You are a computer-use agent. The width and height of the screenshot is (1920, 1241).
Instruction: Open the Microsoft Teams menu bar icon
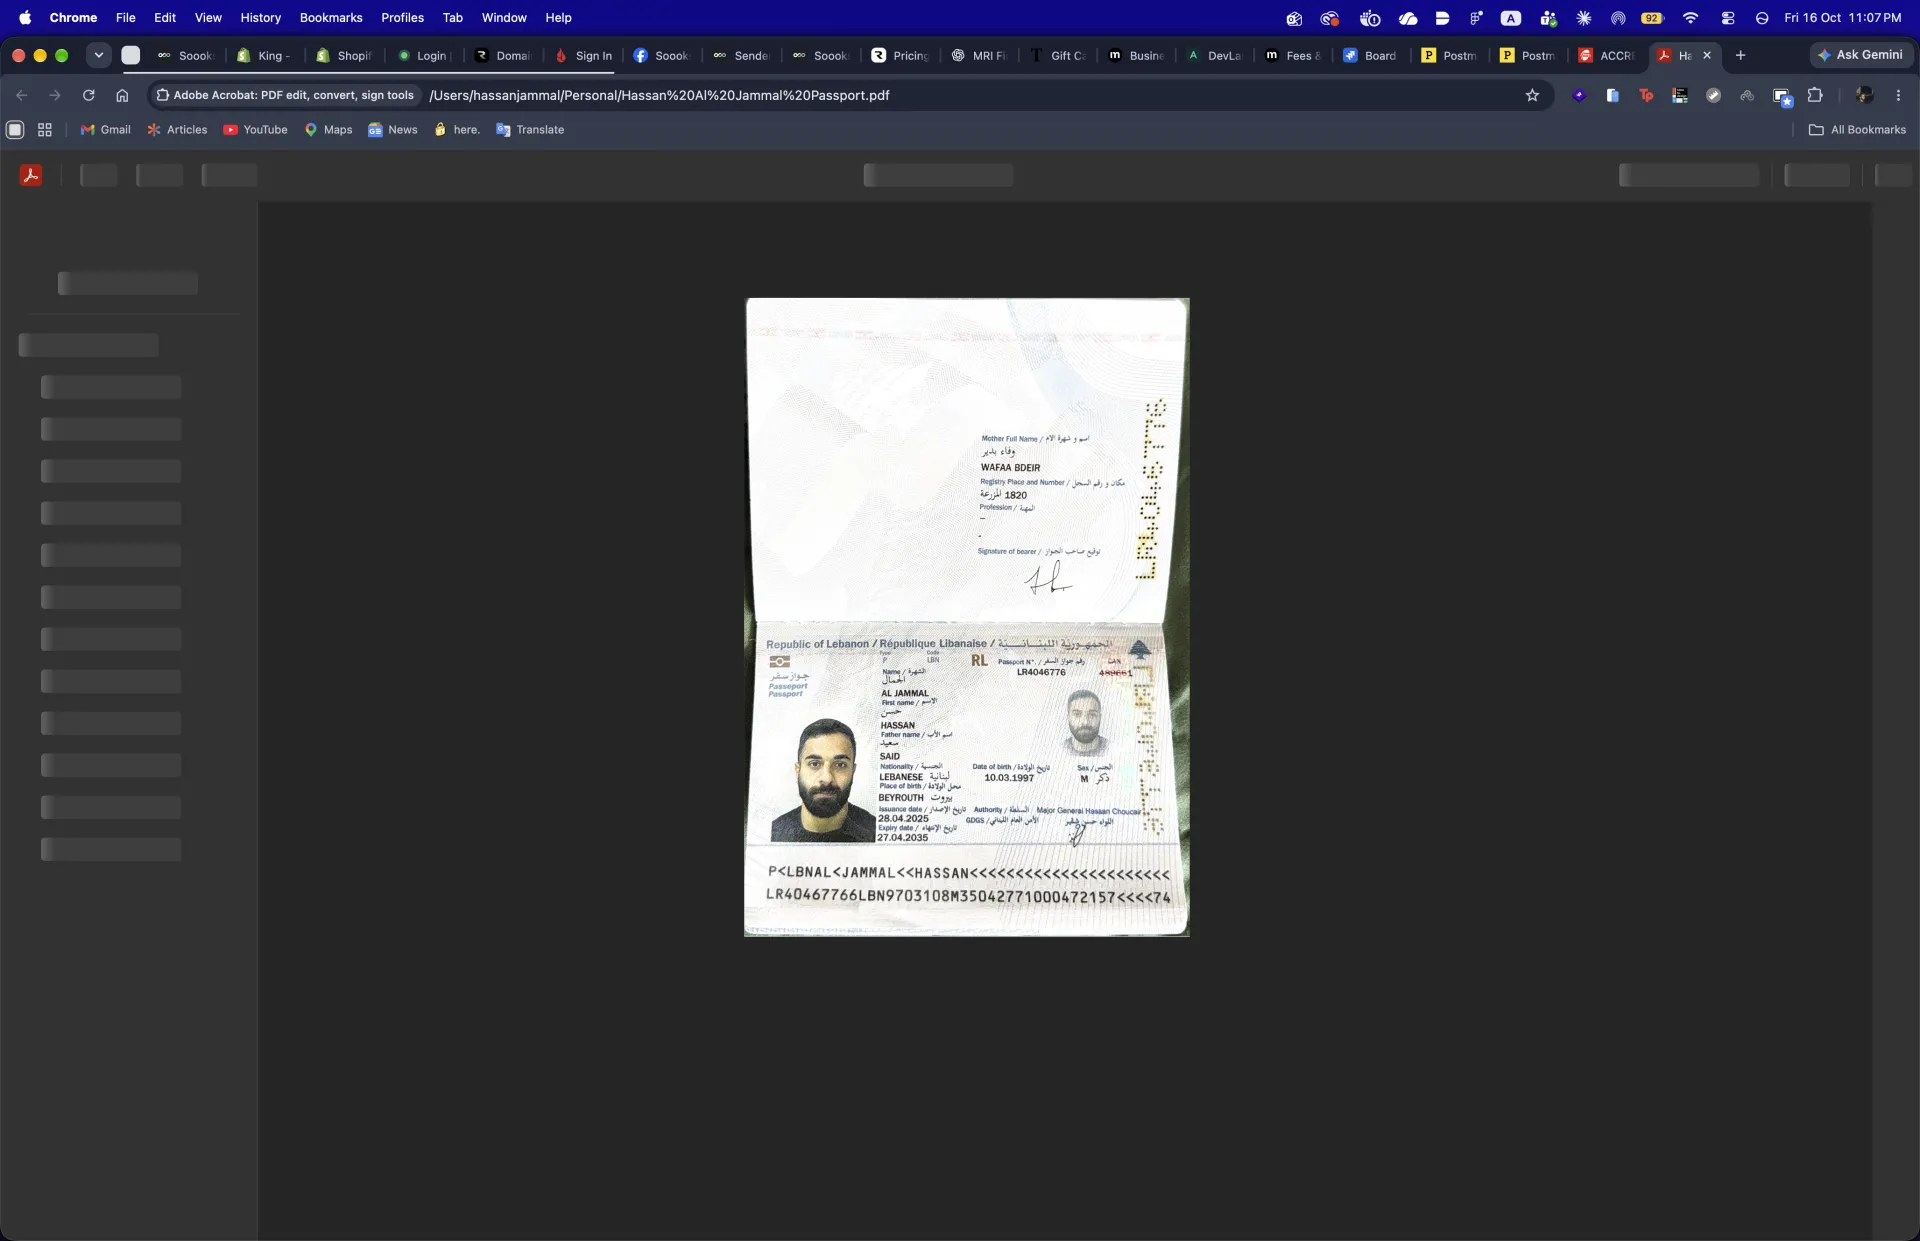1548,18
